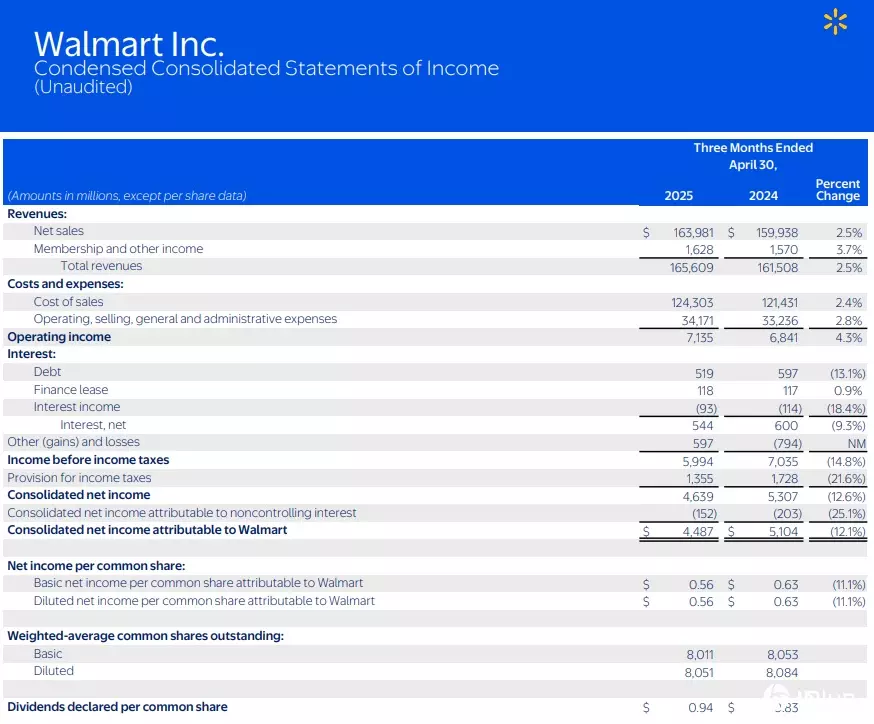
Task: Select the 124,303 cost of sales value
Action: coord(692,303)
